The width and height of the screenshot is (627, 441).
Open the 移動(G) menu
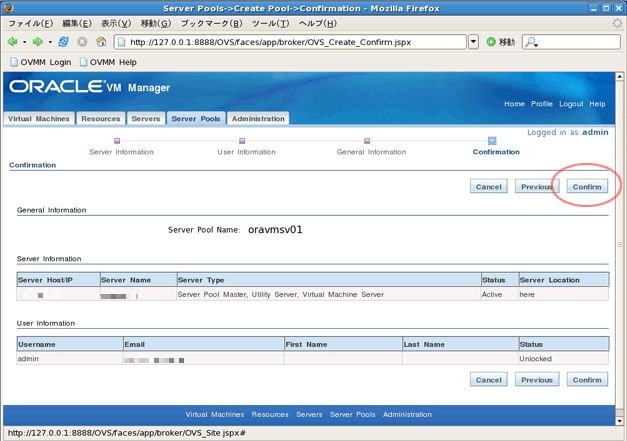coord(156,24)
